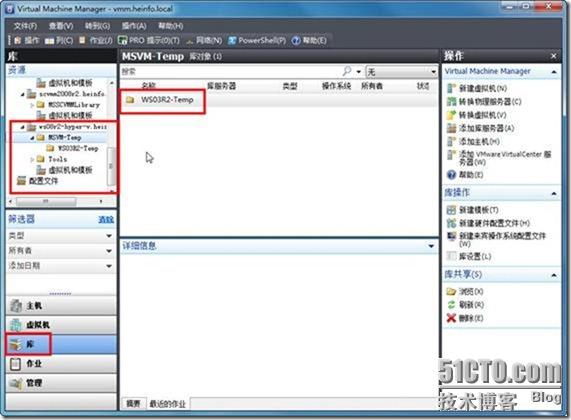Sort by the 操作系统 column header
571x420 pixels.
(x=336, y=86)
